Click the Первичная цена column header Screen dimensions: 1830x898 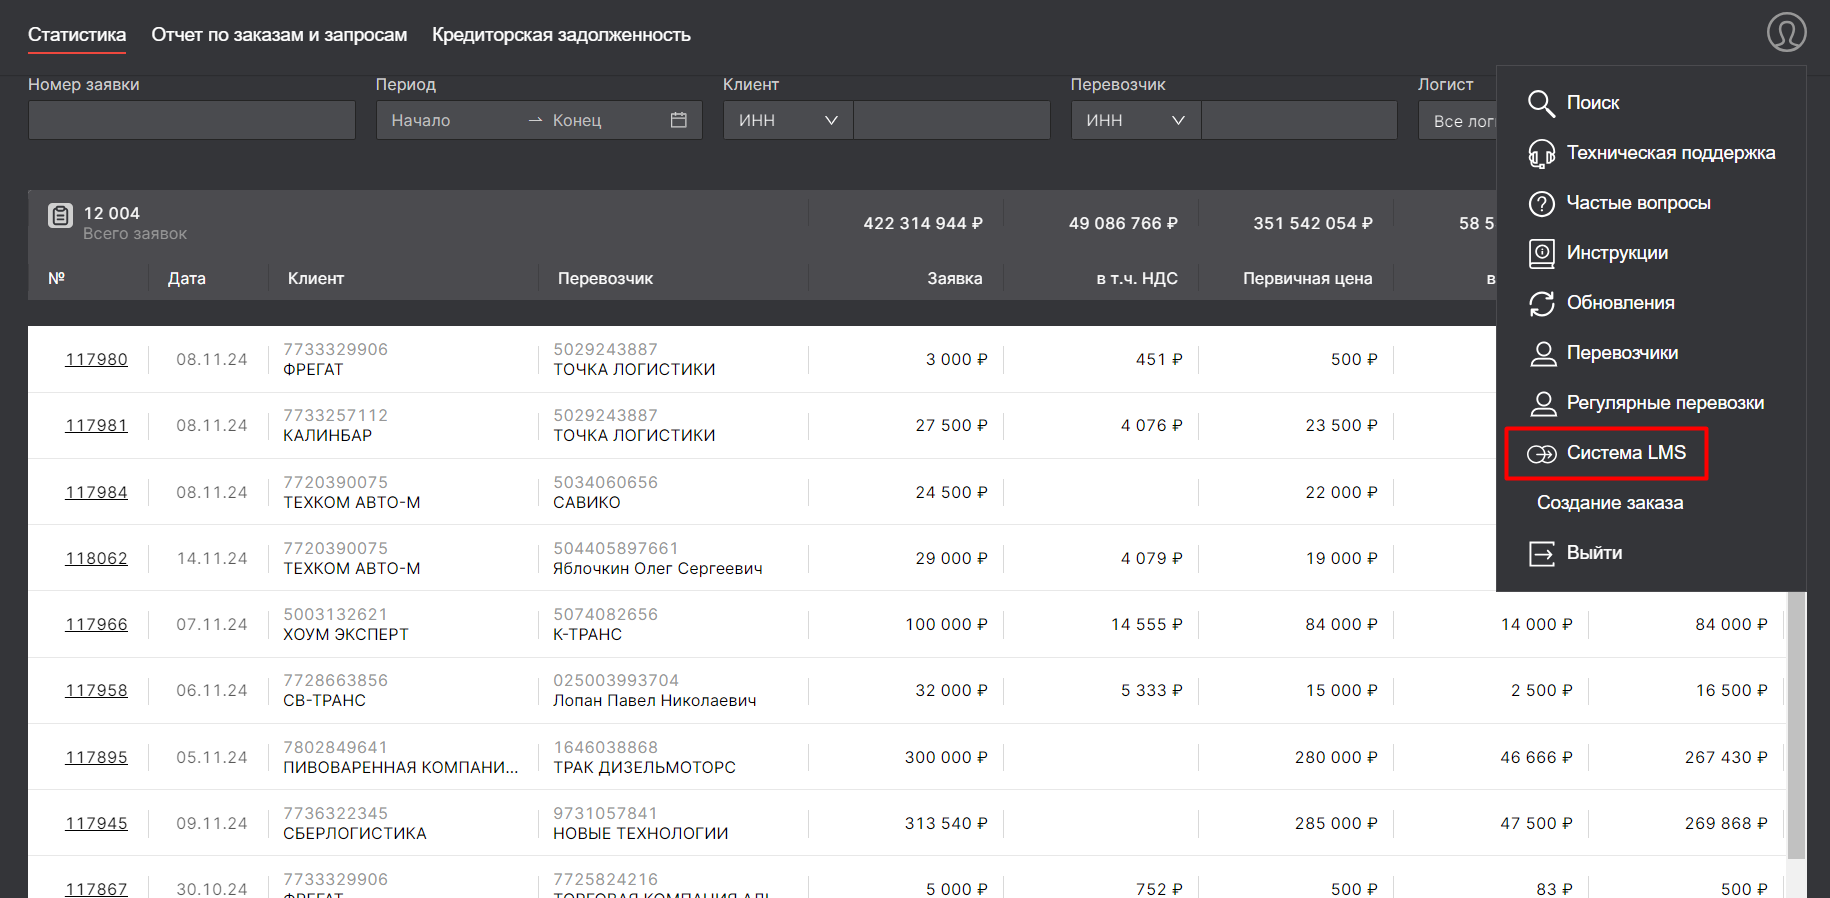[1307, 278]
